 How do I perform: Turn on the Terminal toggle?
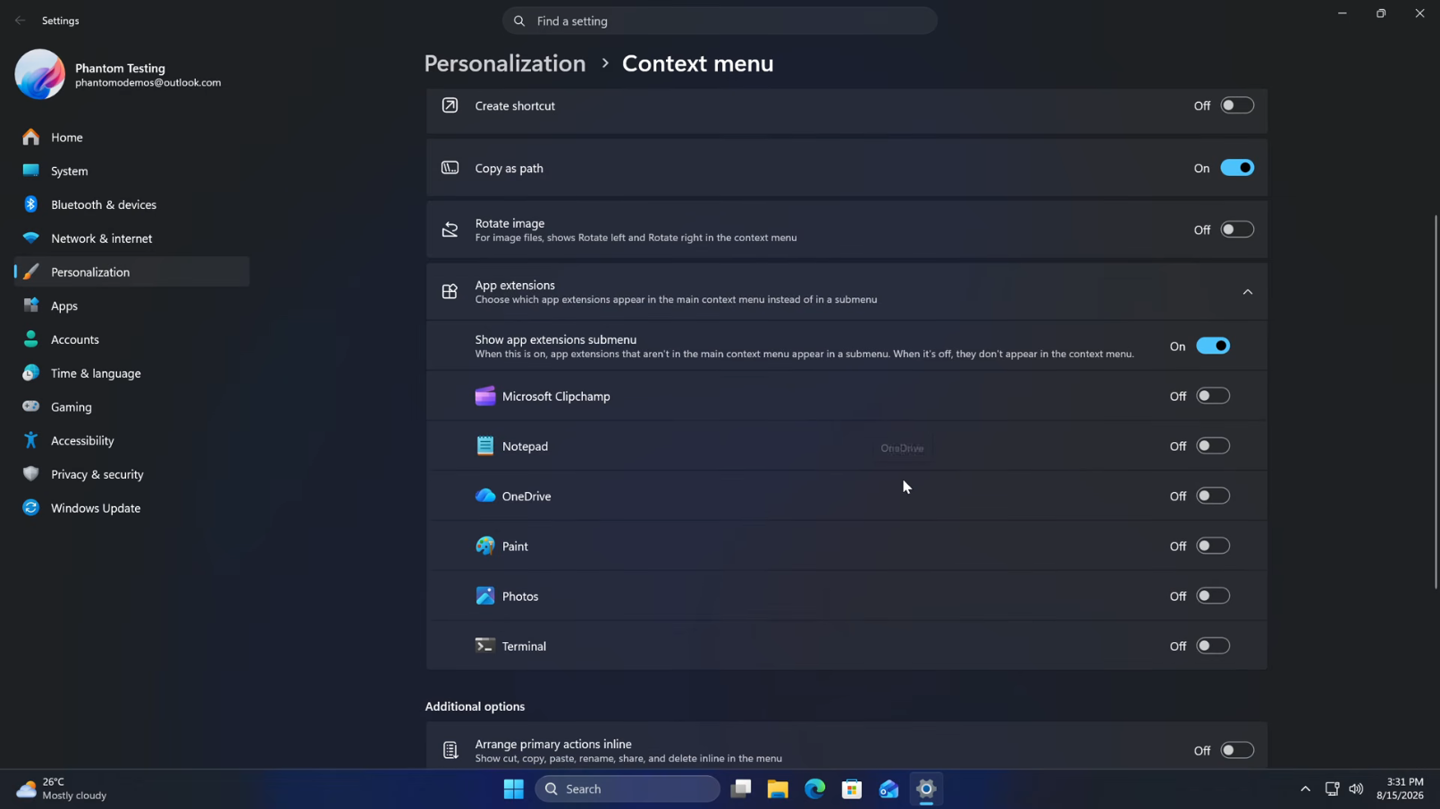(x=1213, y=646)
